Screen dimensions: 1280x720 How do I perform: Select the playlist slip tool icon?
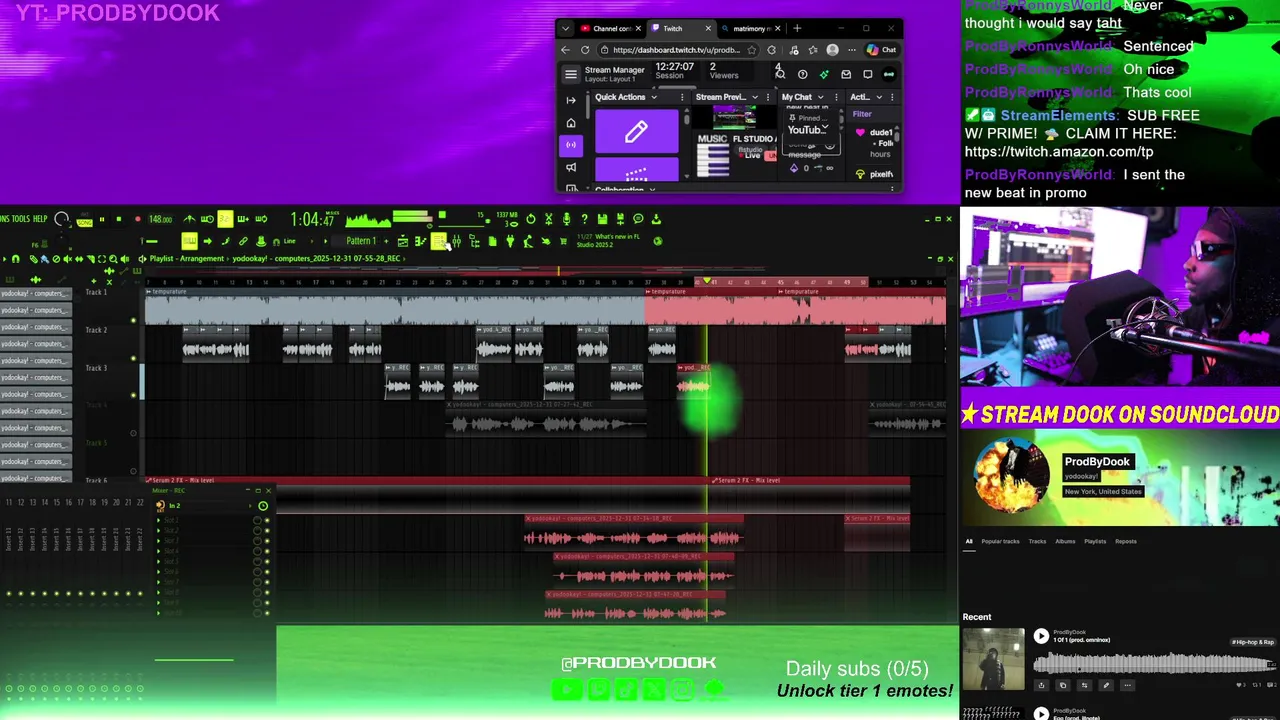[79, 259]
